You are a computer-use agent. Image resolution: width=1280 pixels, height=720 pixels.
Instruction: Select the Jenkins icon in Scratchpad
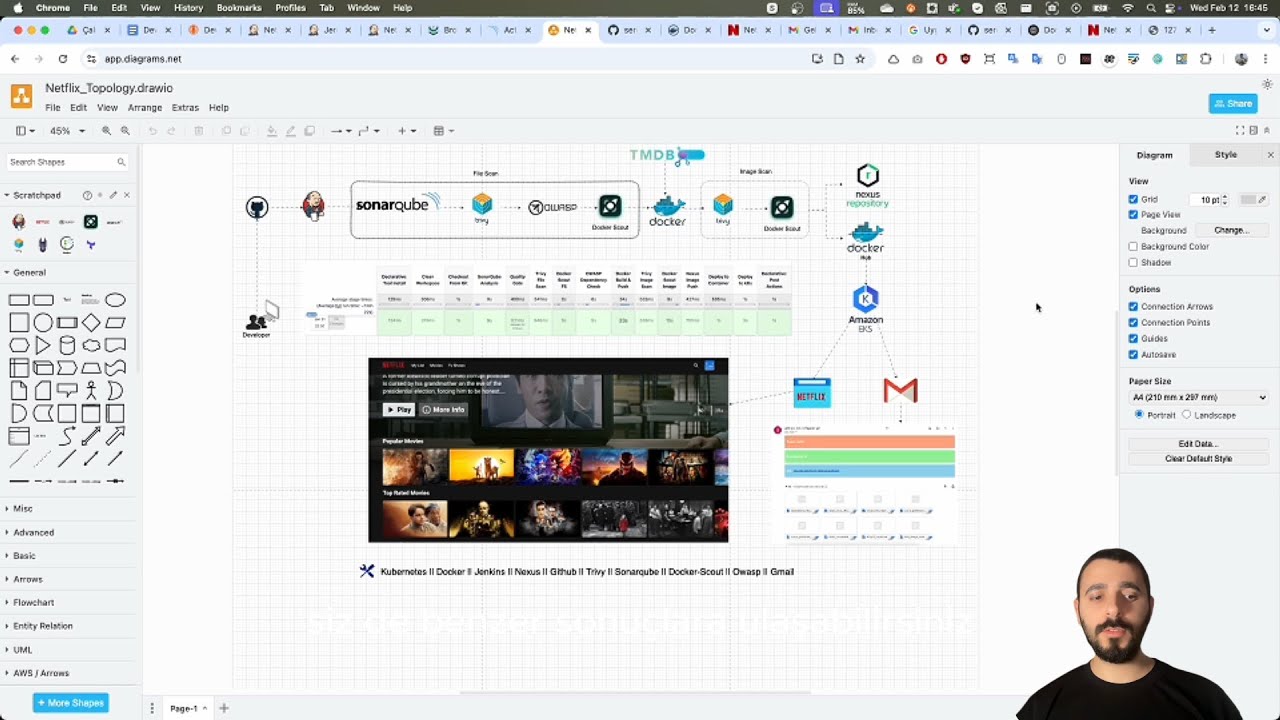coord(18,222)
